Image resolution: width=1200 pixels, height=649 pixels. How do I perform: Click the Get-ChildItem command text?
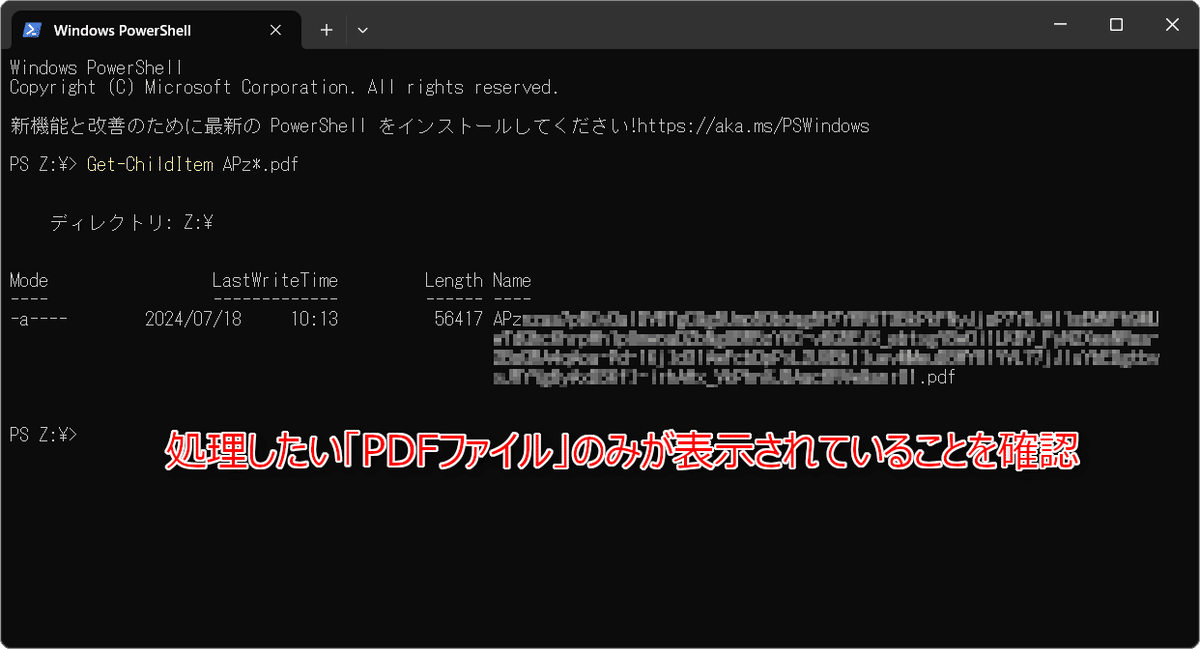click(151, 164)
